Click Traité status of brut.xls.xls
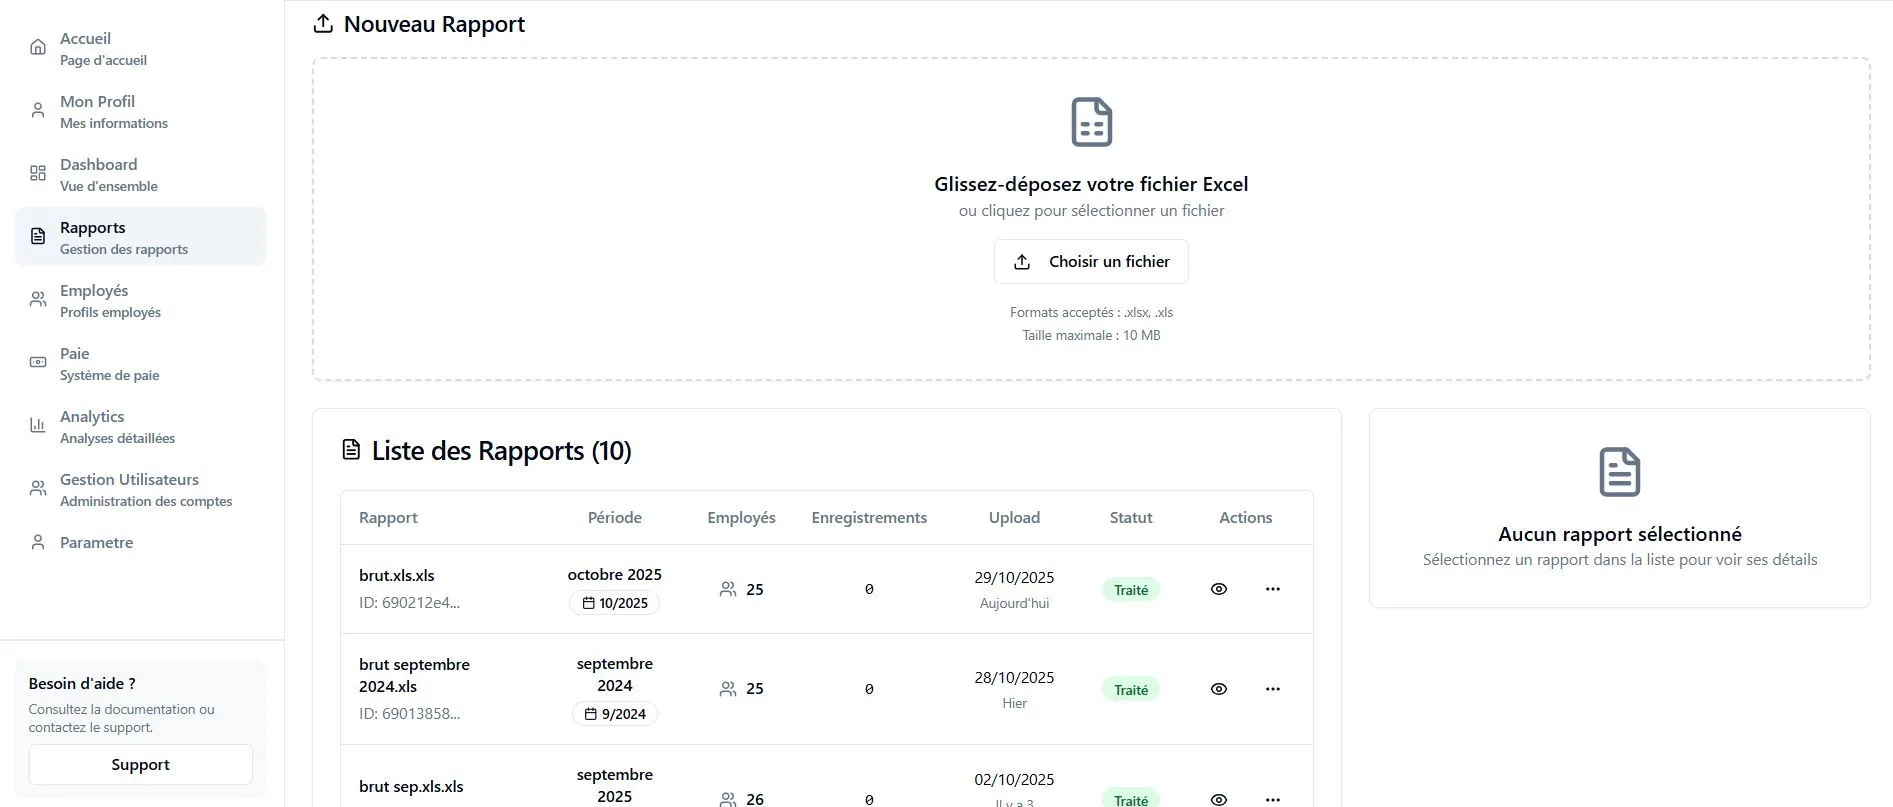The height and width of the screenshot is (807, 1893). coord(1131,590)
